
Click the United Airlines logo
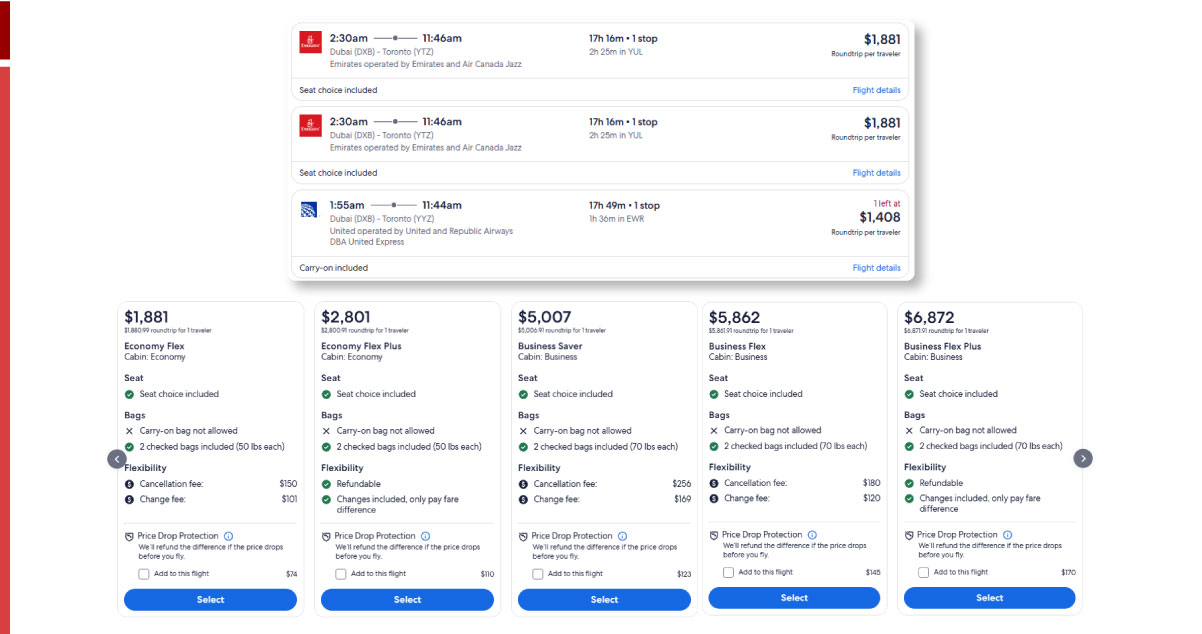309,210
